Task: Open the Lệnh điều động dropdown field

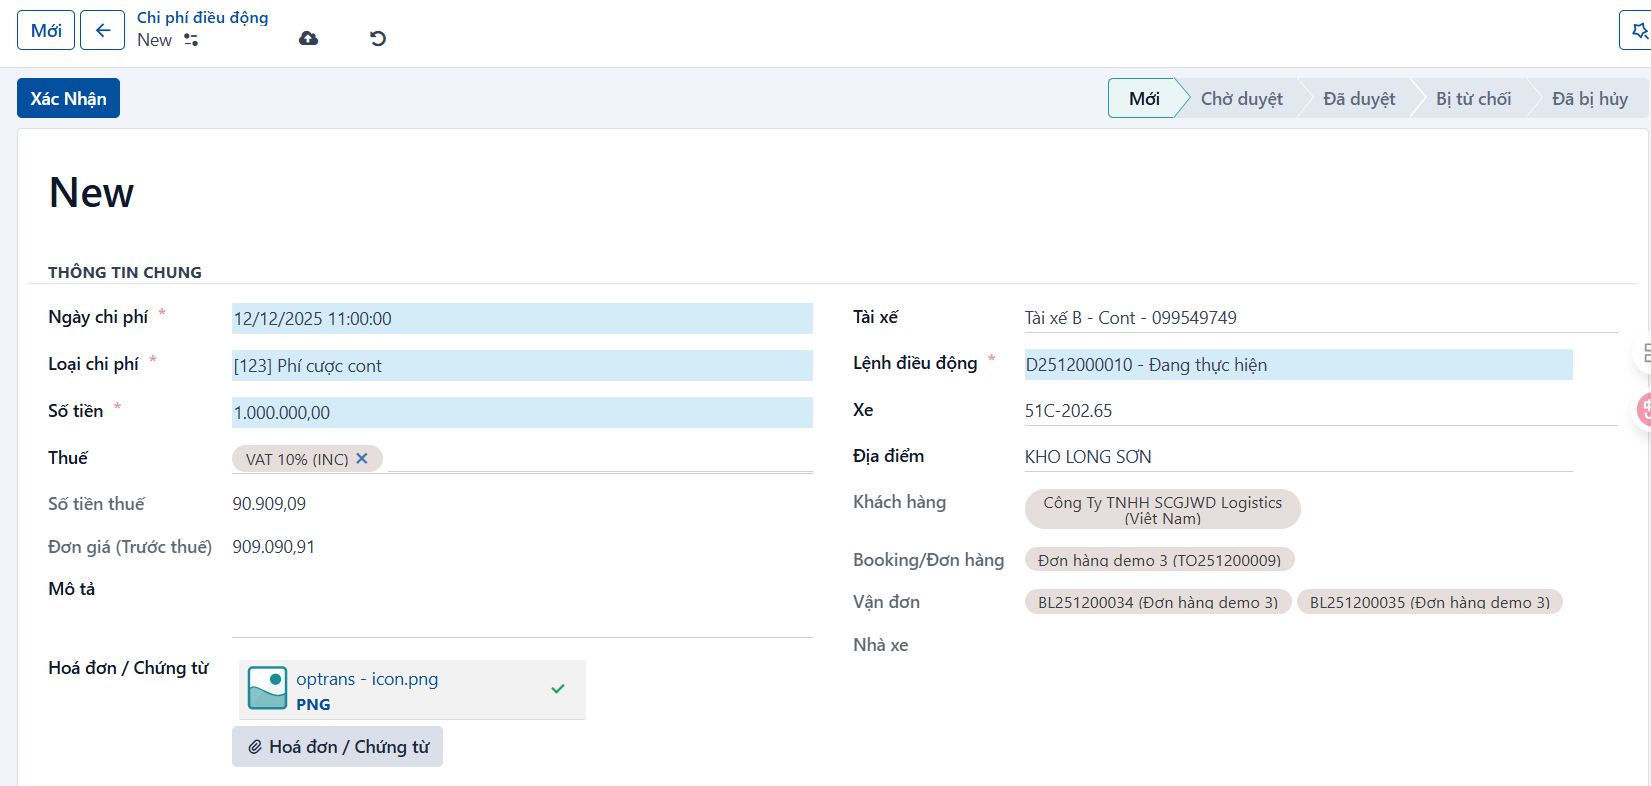Action: tap(1298, 364)
